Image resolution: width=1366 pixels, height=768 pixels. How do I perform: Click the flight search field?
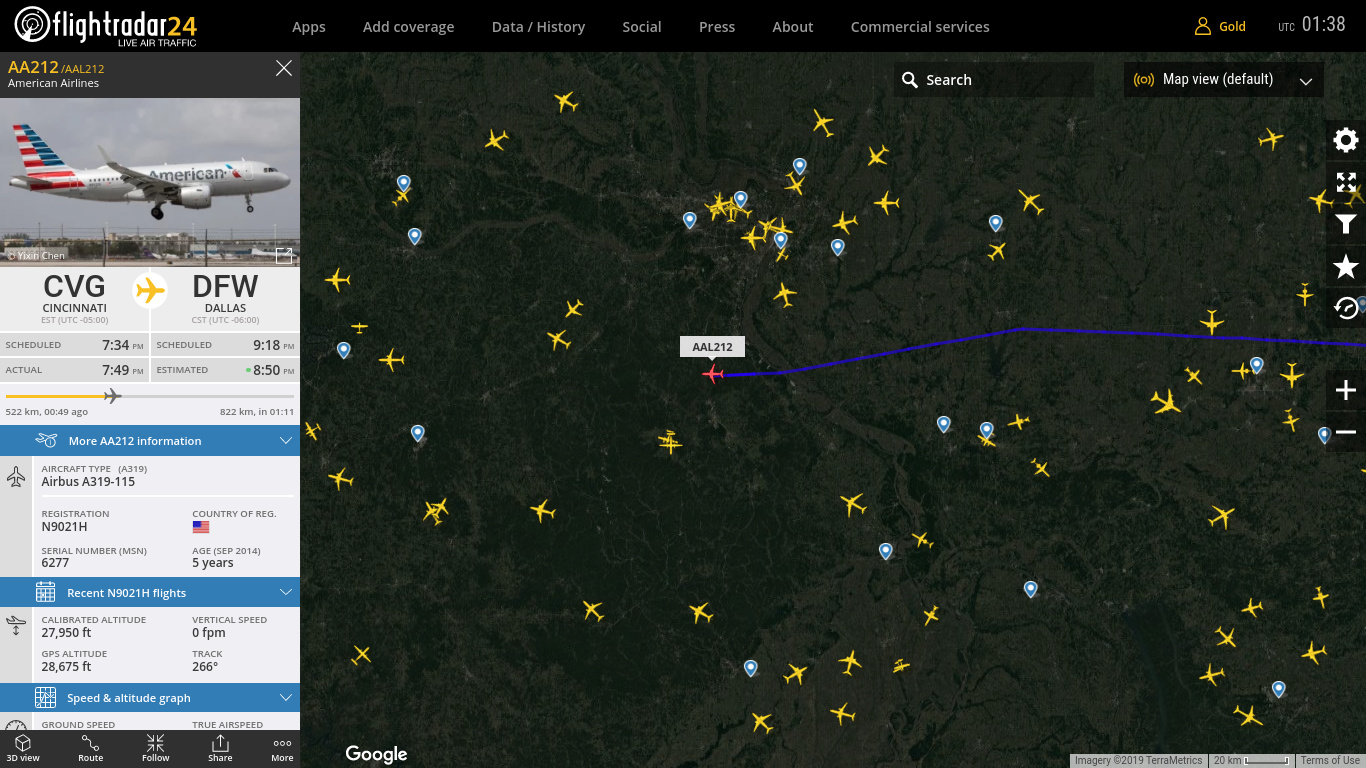click(994, 80)
